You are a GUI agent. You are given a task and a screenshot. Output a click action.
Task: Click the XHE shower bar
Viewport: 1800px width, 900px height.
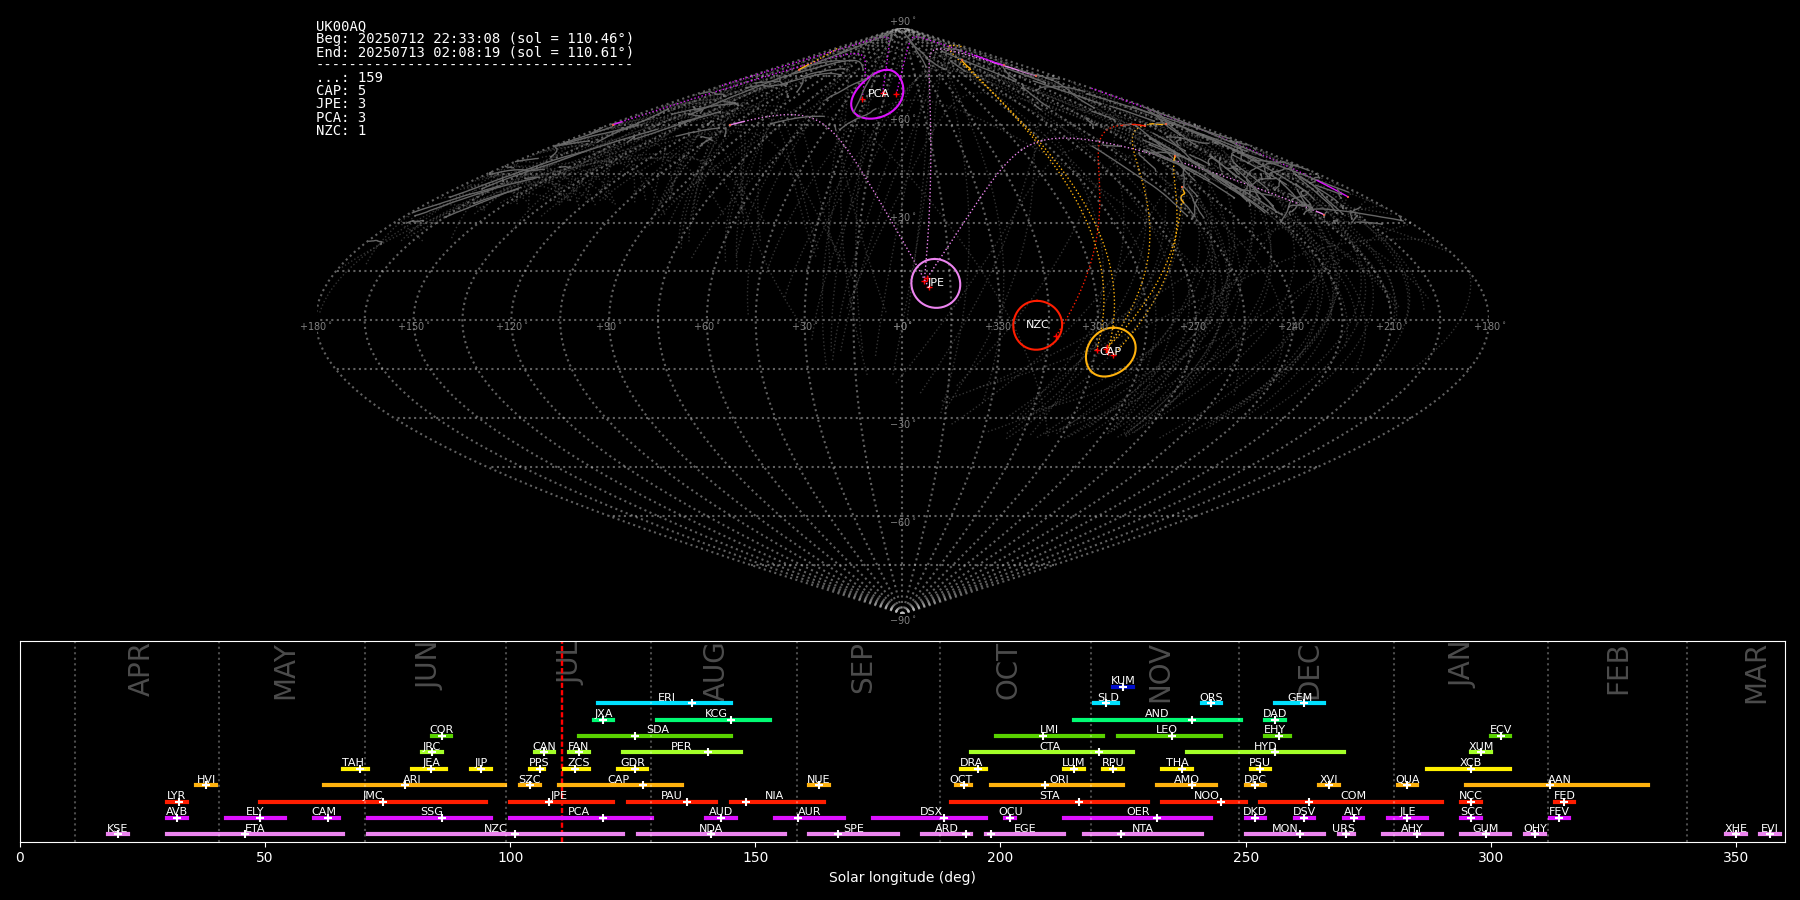[x=1736, y=834]
